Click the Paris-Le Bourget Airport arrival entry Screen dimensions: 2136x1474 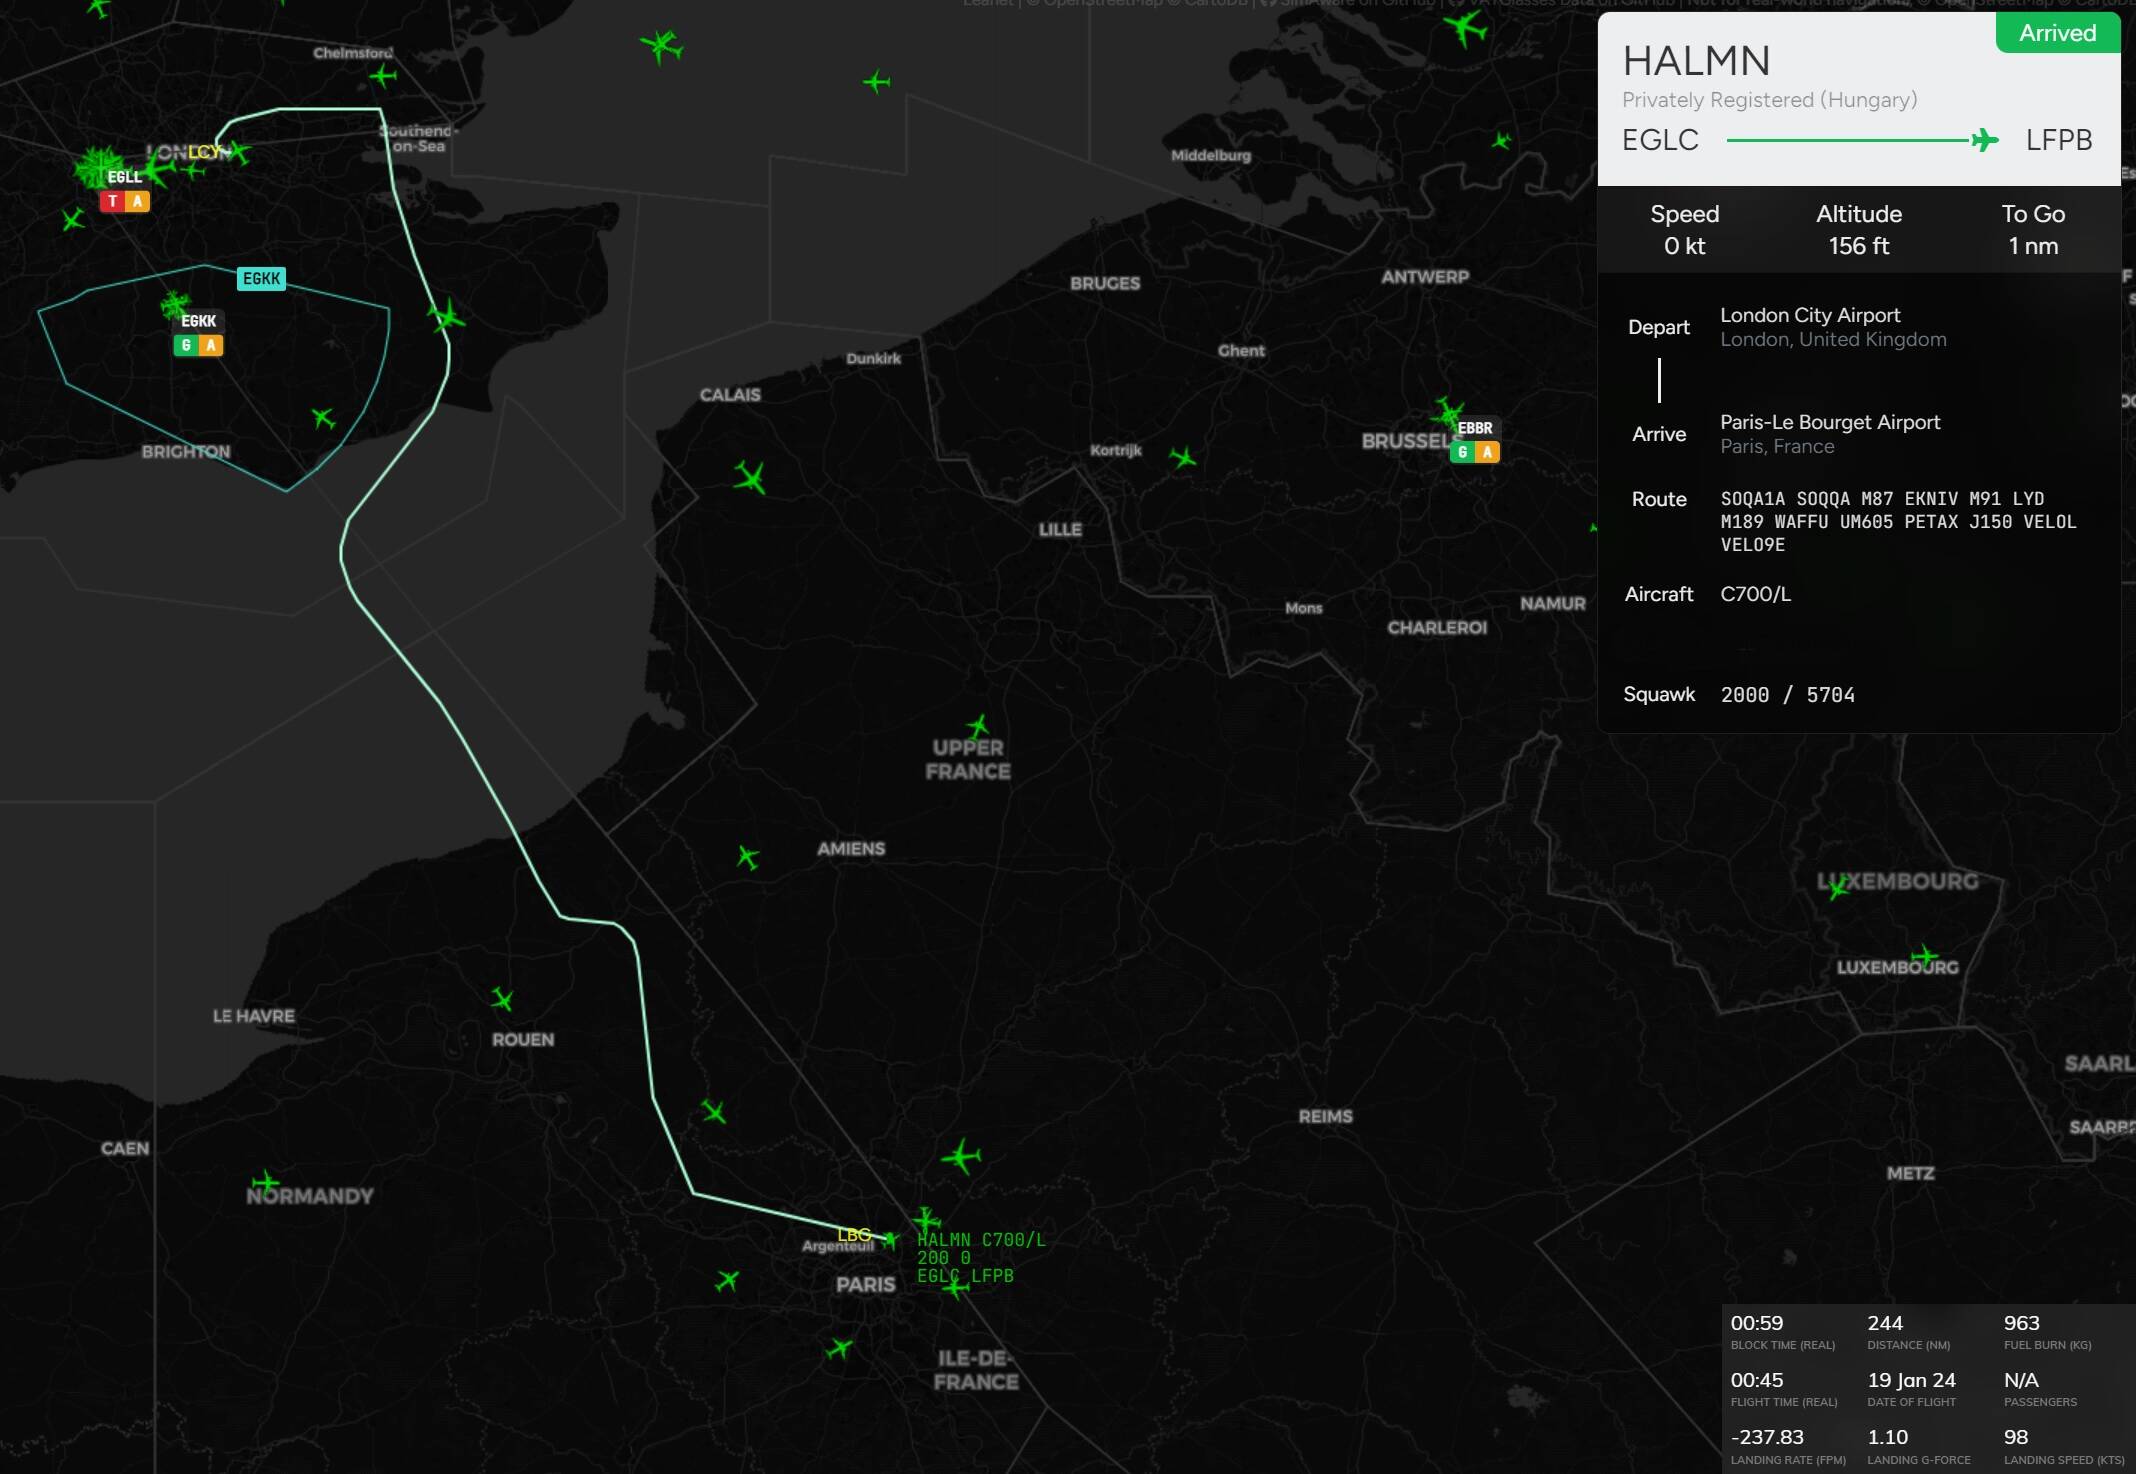coord(1829,422)
